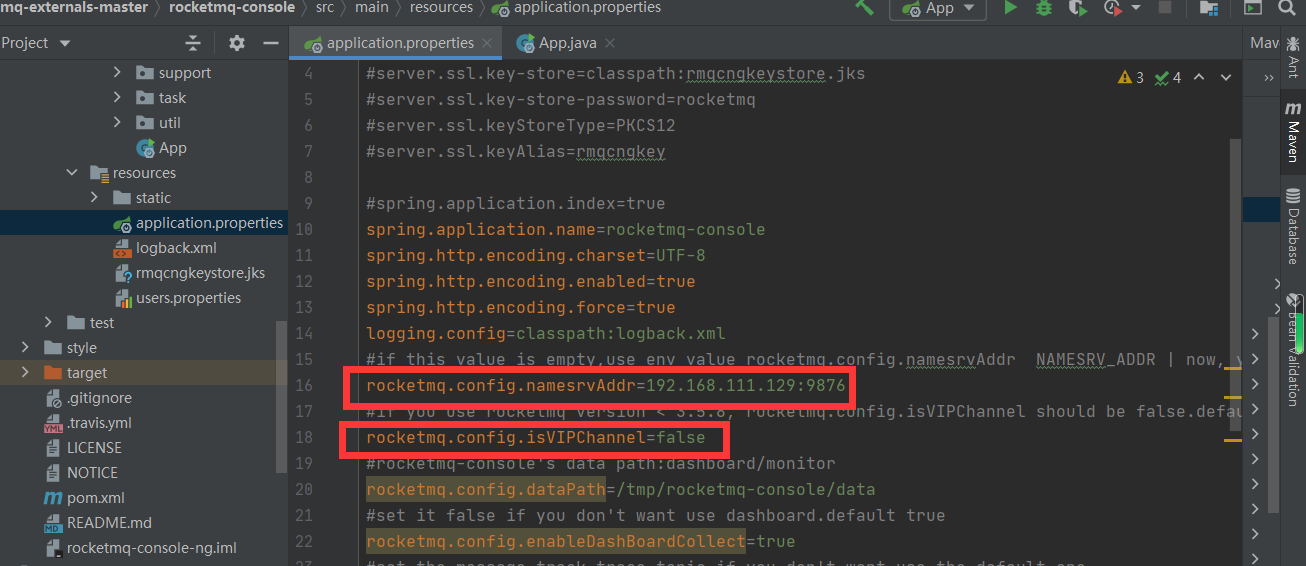Close the application.properties tab
The width and height of the screenshot is (1306, 566).
point(487,43)
